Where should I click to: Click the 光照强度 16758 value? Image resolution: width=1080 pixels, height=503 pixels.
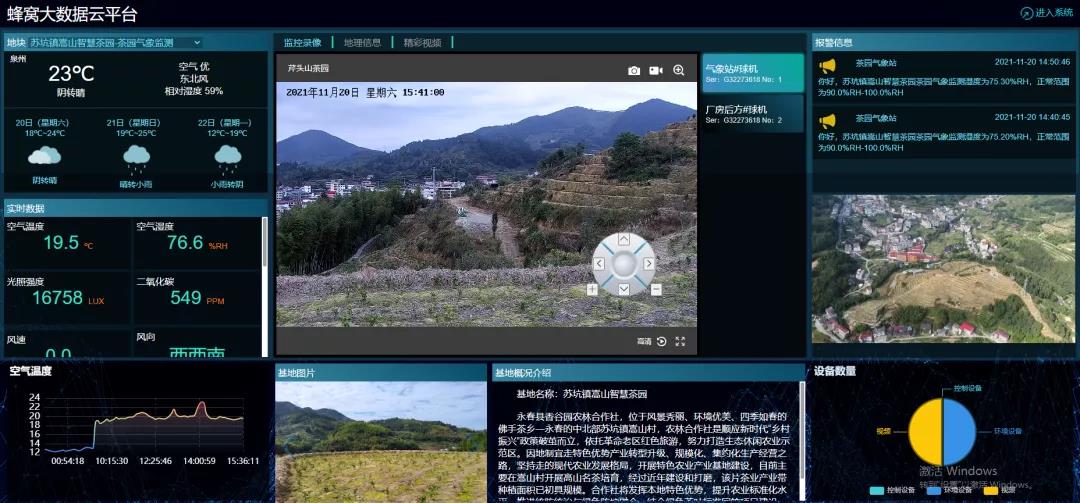coord(57,298)
